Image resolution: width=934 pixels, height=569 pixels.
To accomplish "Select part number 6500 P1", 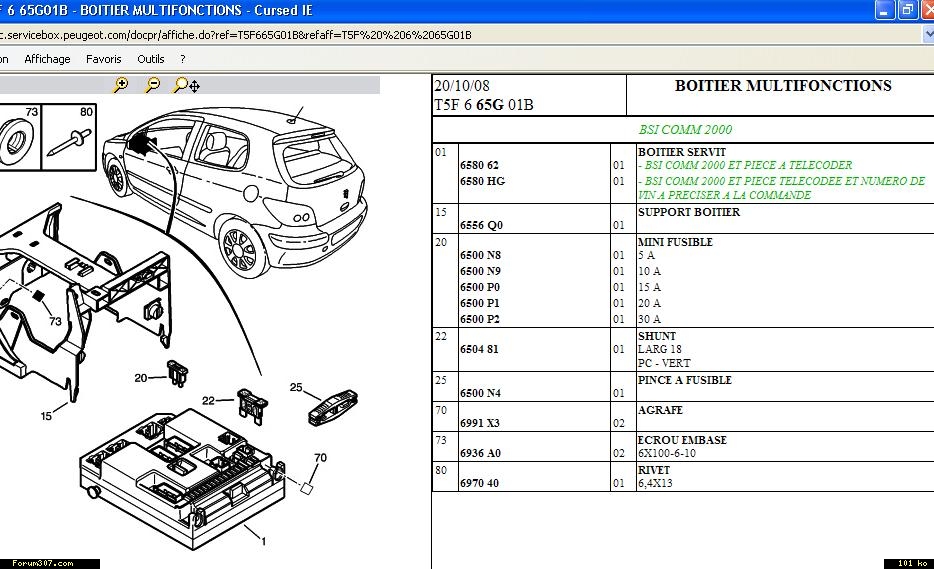I will 480,303.
